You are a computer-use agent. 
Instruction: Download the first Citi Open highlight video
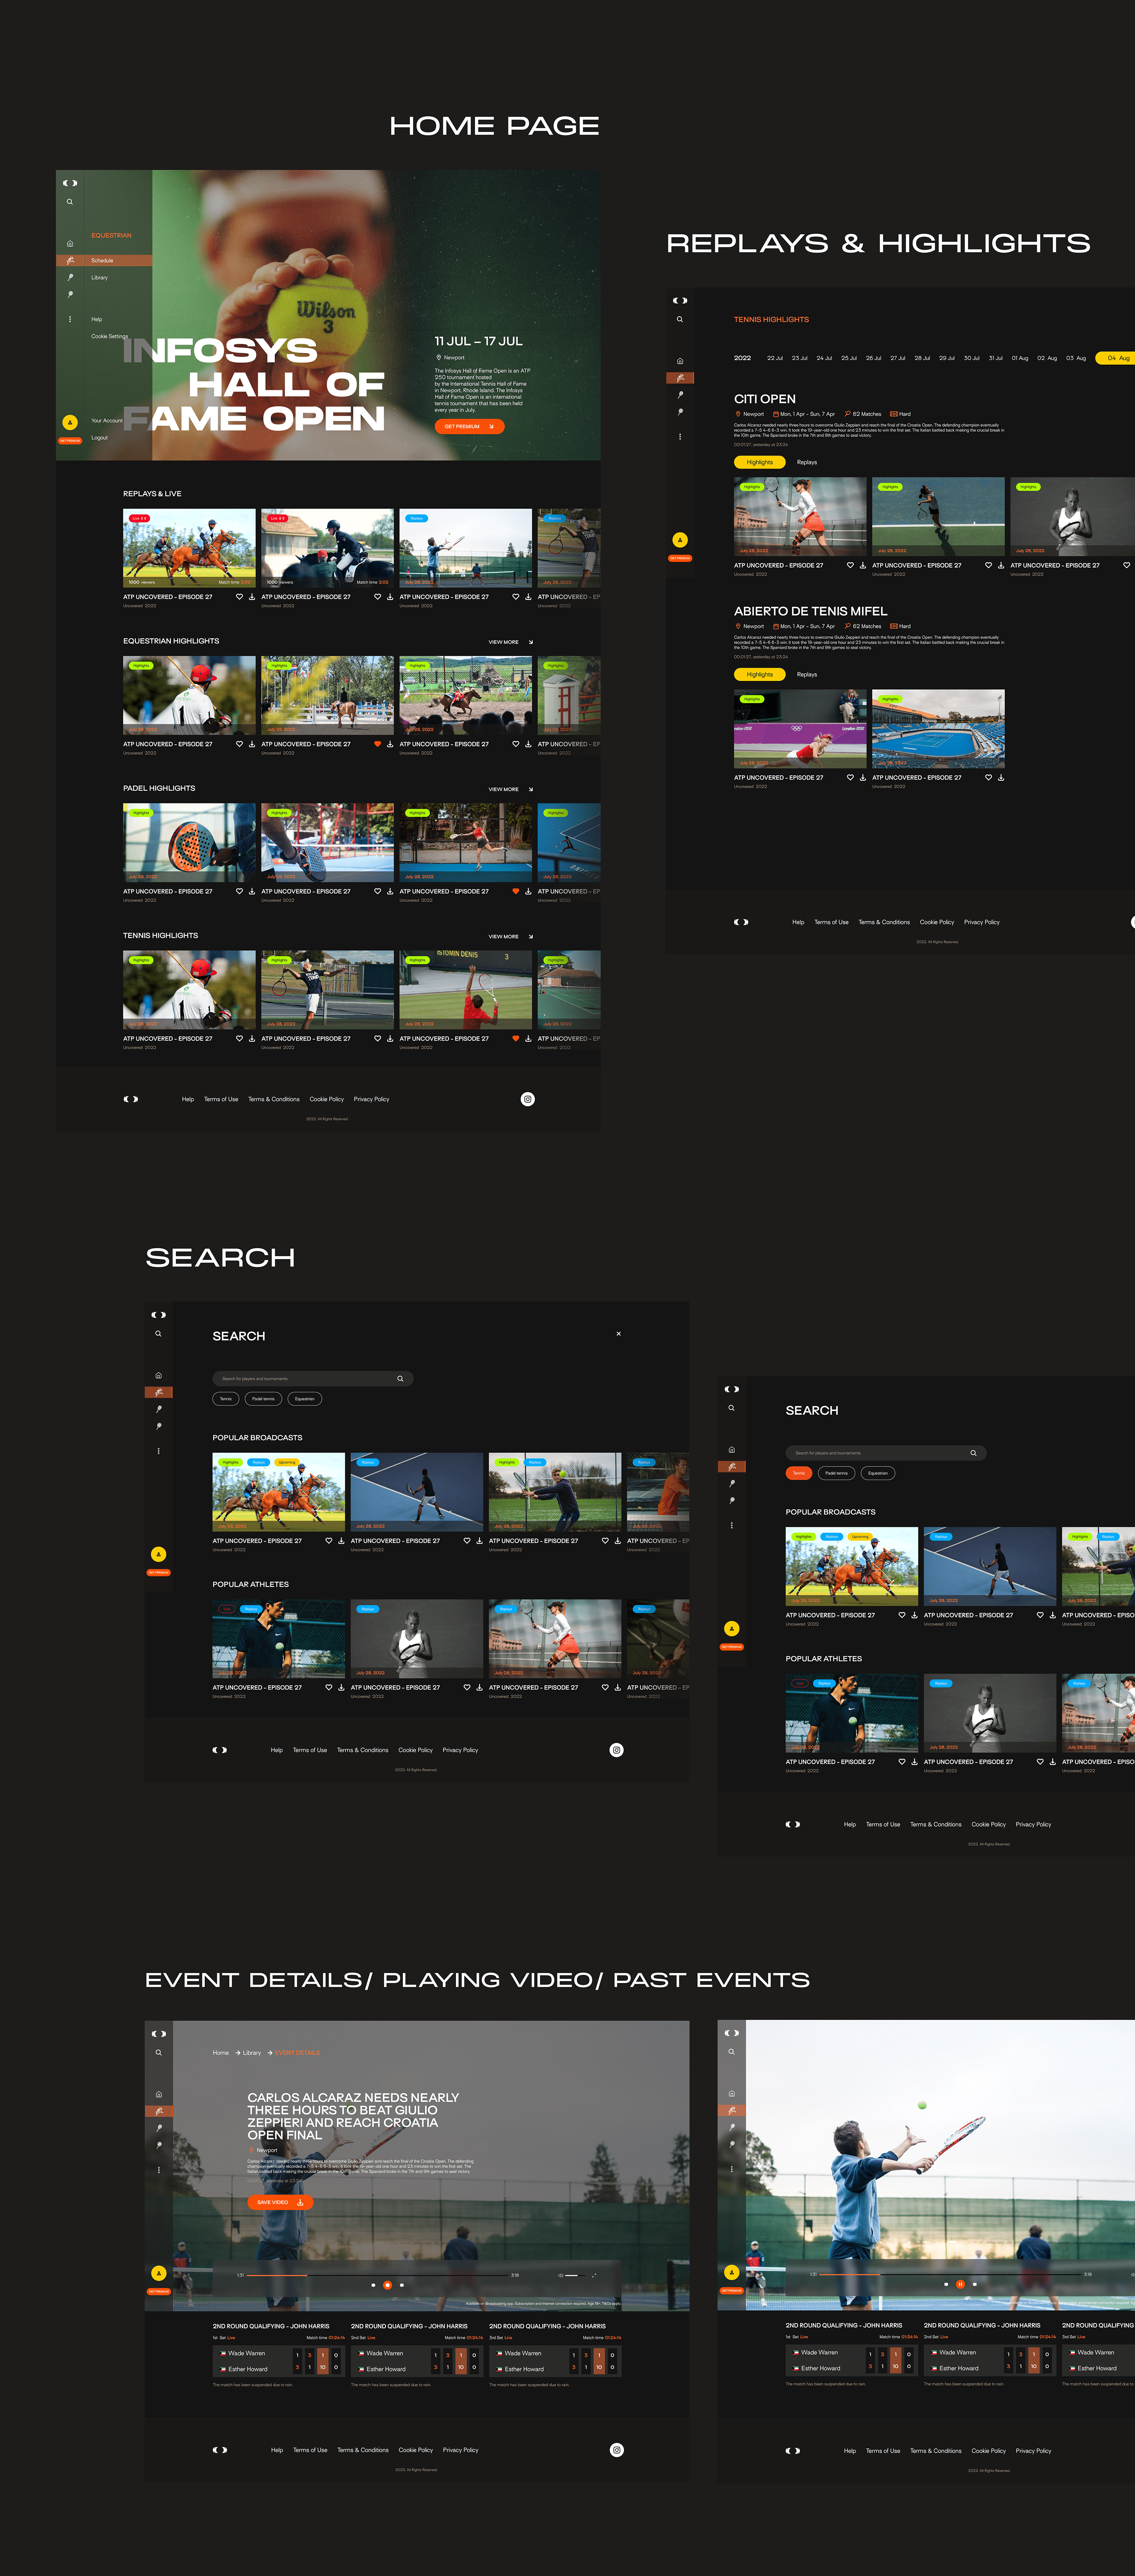(x=863, y=565)
